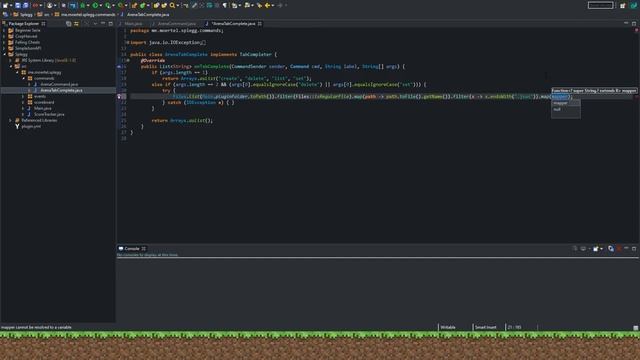This screenshot has height=360, width=640.
Task: Expand the Referenced Libraries node
Action: (11, 120)
